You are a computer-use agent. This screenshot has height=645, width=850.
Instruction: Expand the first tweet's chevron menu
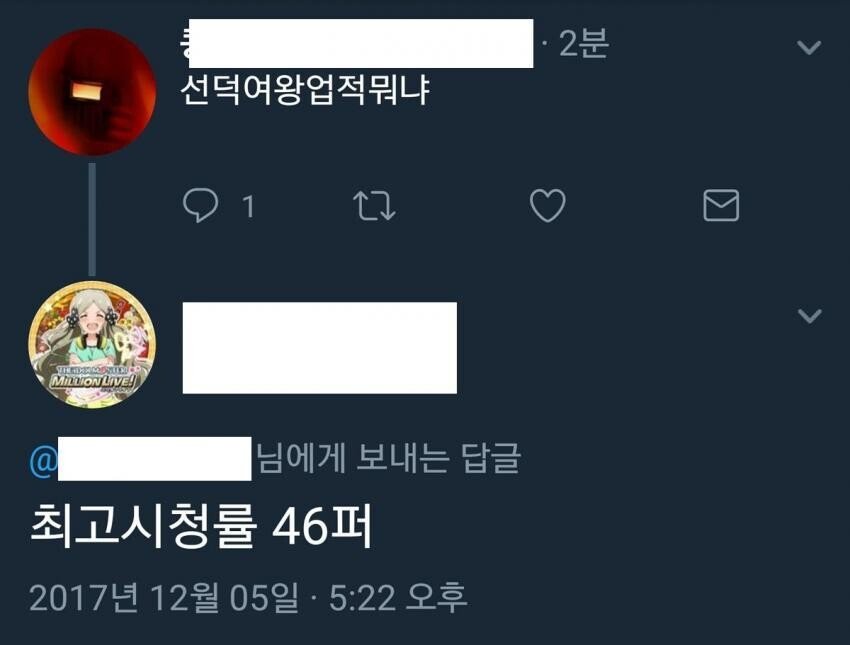tap(809, 47)
